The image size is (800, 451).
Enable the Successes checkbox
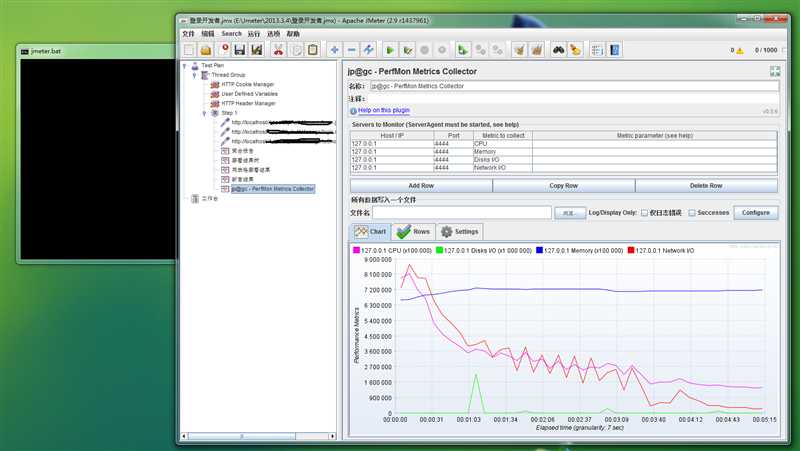pos(692,213)
